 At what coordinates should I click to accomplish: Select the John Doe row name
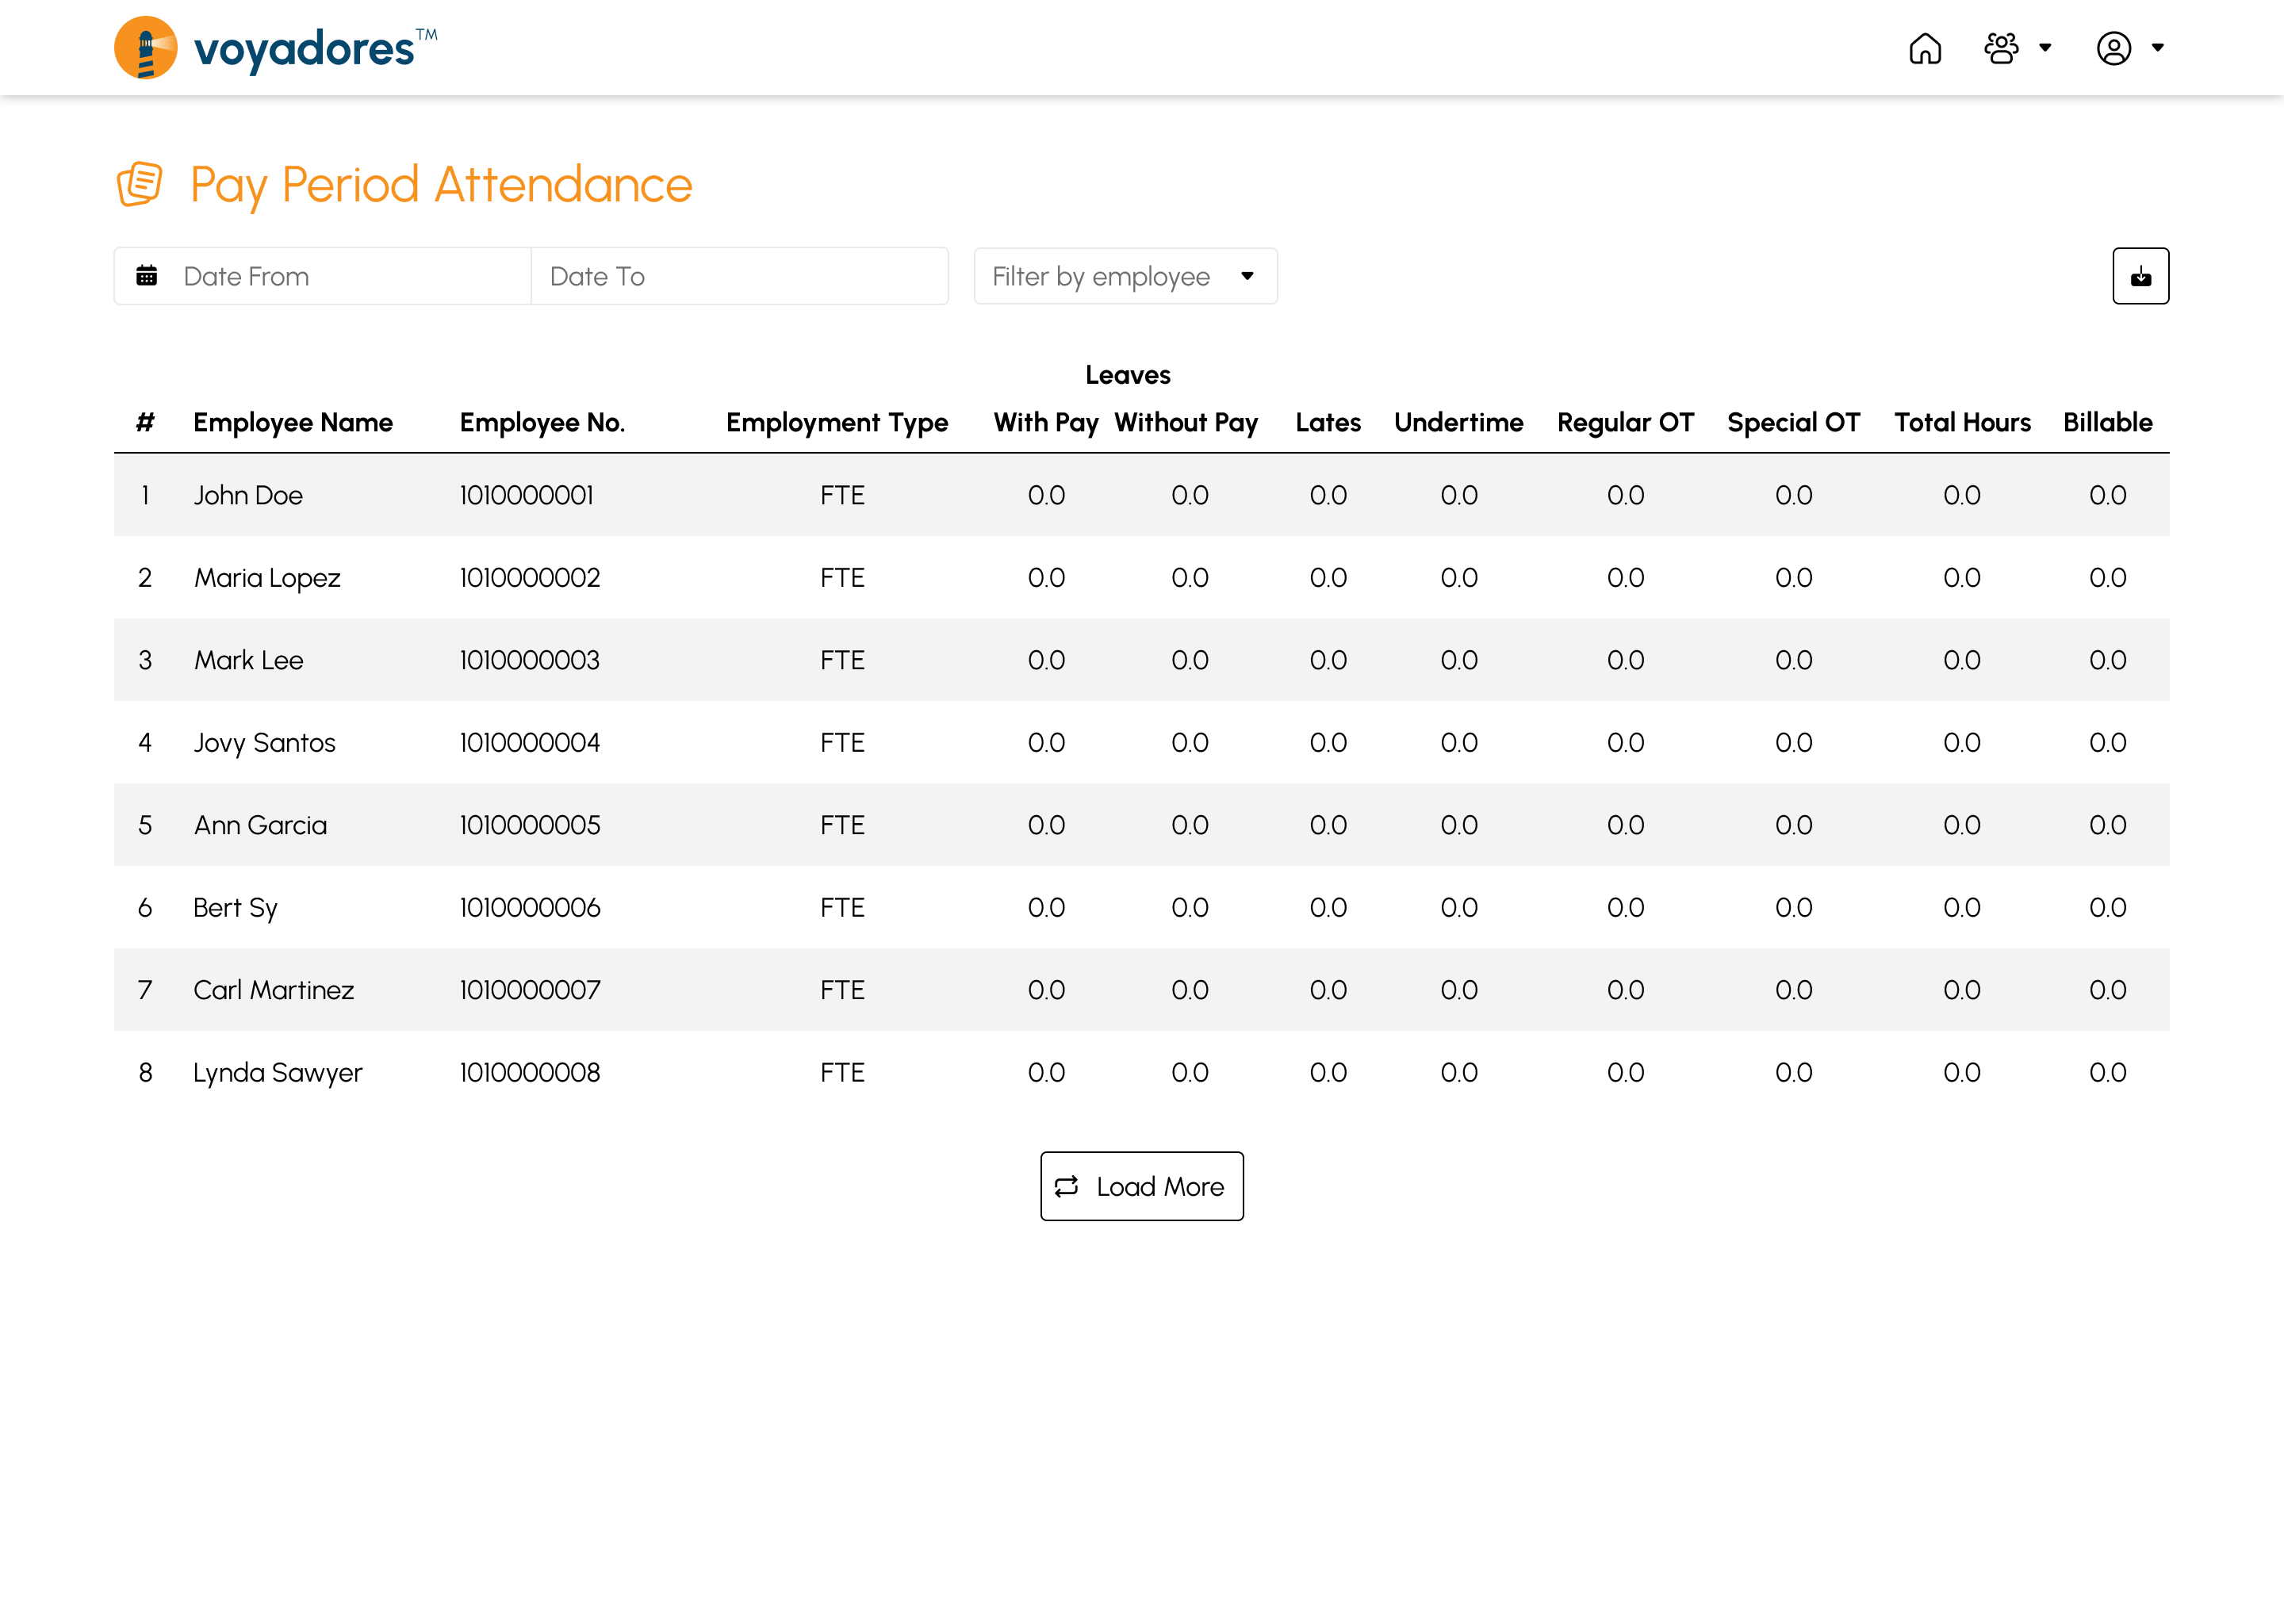pos(248,495)
